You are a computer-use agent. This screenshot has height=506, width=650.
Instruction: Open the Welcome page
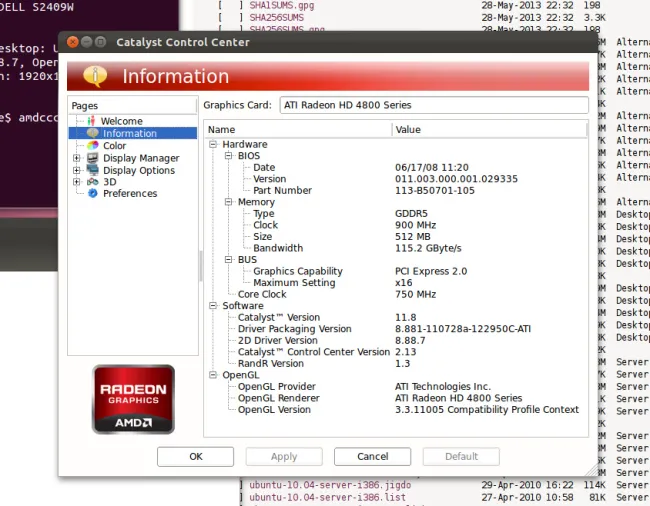point(121,121)
